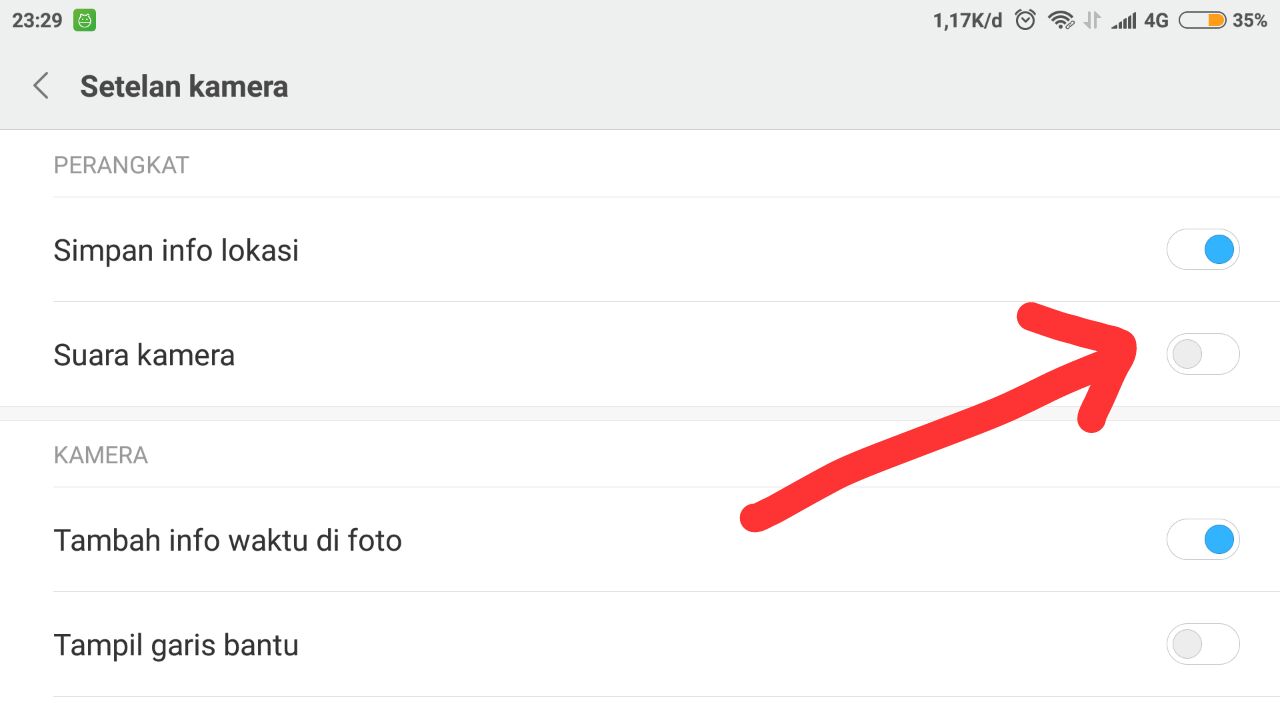
Task: Tap the KAMERA section header
Action: click(x=100, y=455)
